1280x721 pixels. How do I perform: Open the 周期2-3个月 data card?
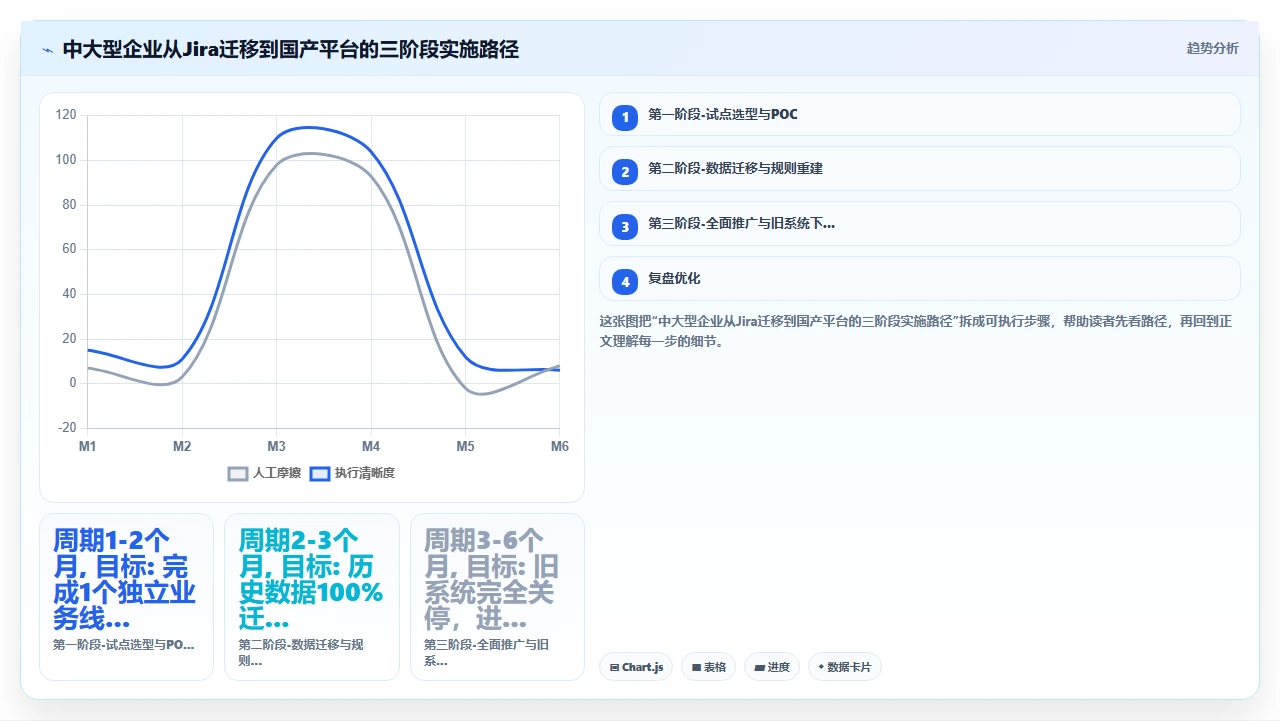click(312, 597)
